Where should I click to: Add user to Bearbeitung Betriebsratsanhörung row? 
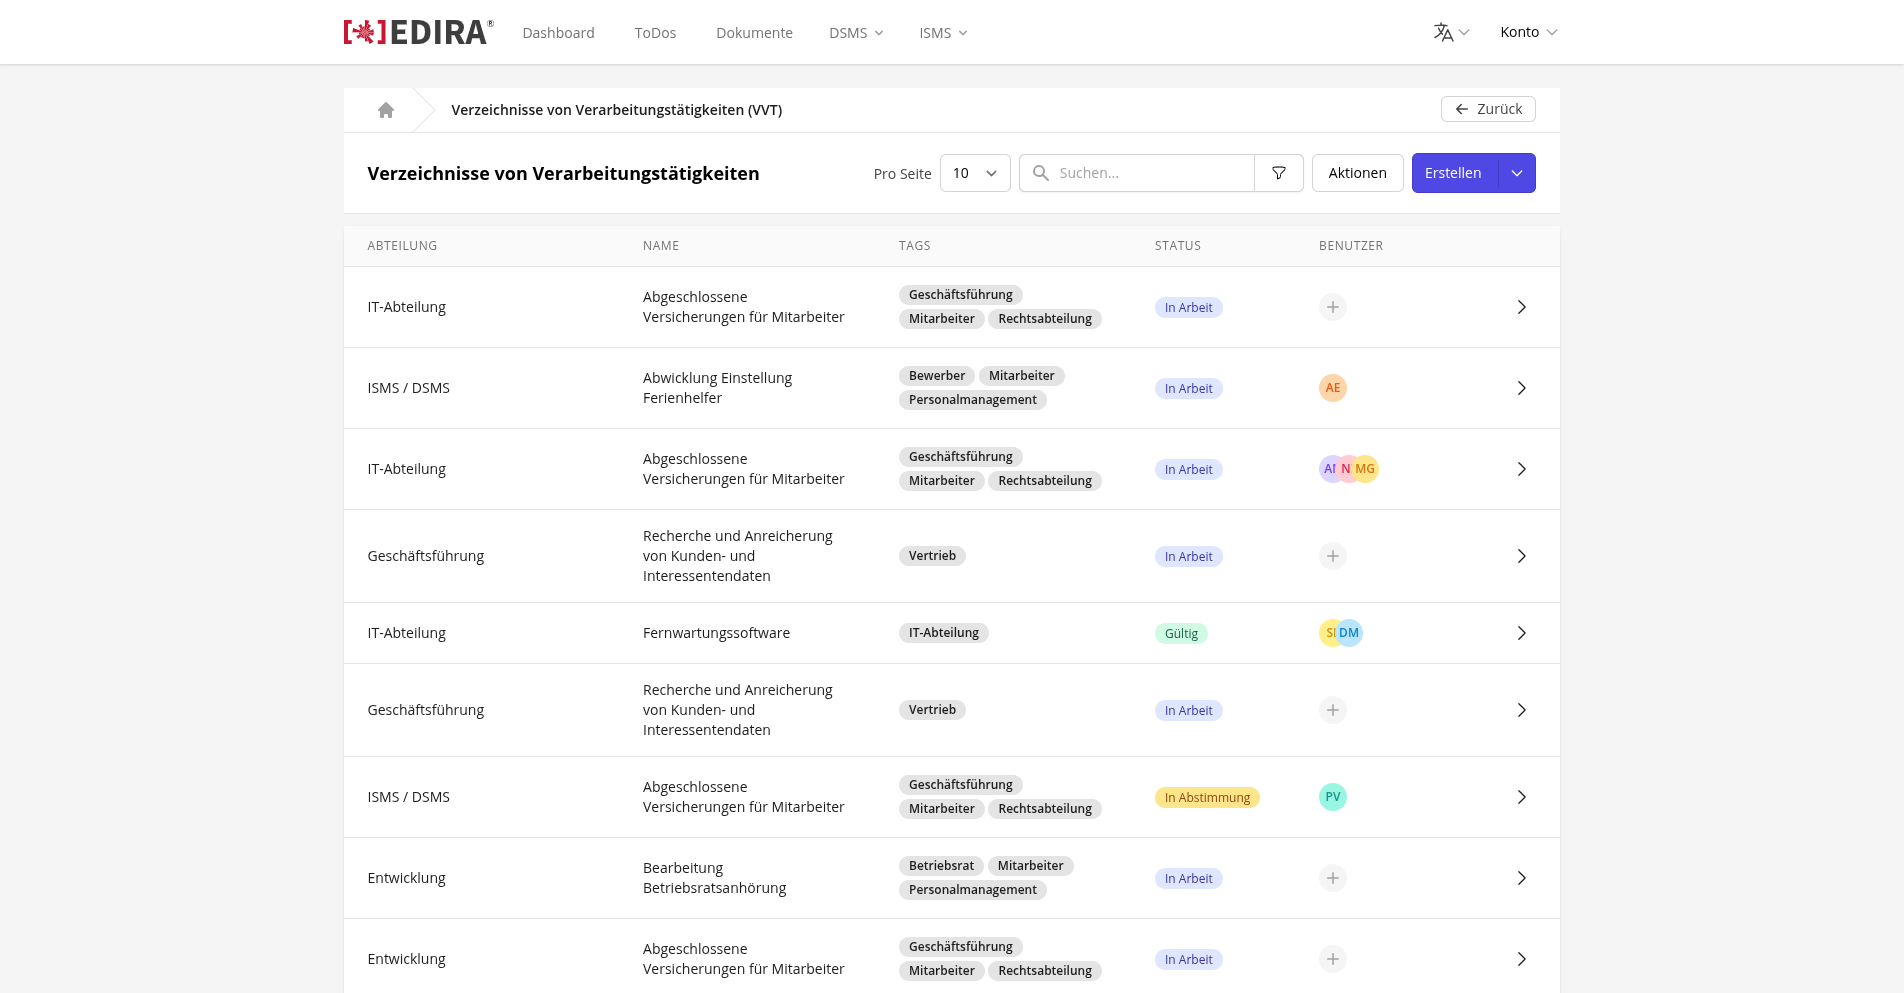click(x=1333, y=878)
